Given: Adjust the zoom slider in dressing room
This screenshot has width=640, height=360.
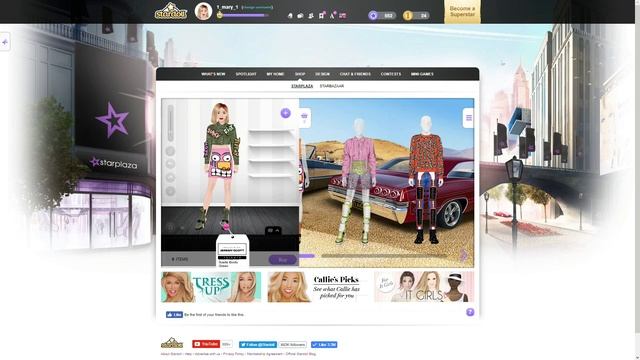Looking at the screenshot, I should point(171,123).
